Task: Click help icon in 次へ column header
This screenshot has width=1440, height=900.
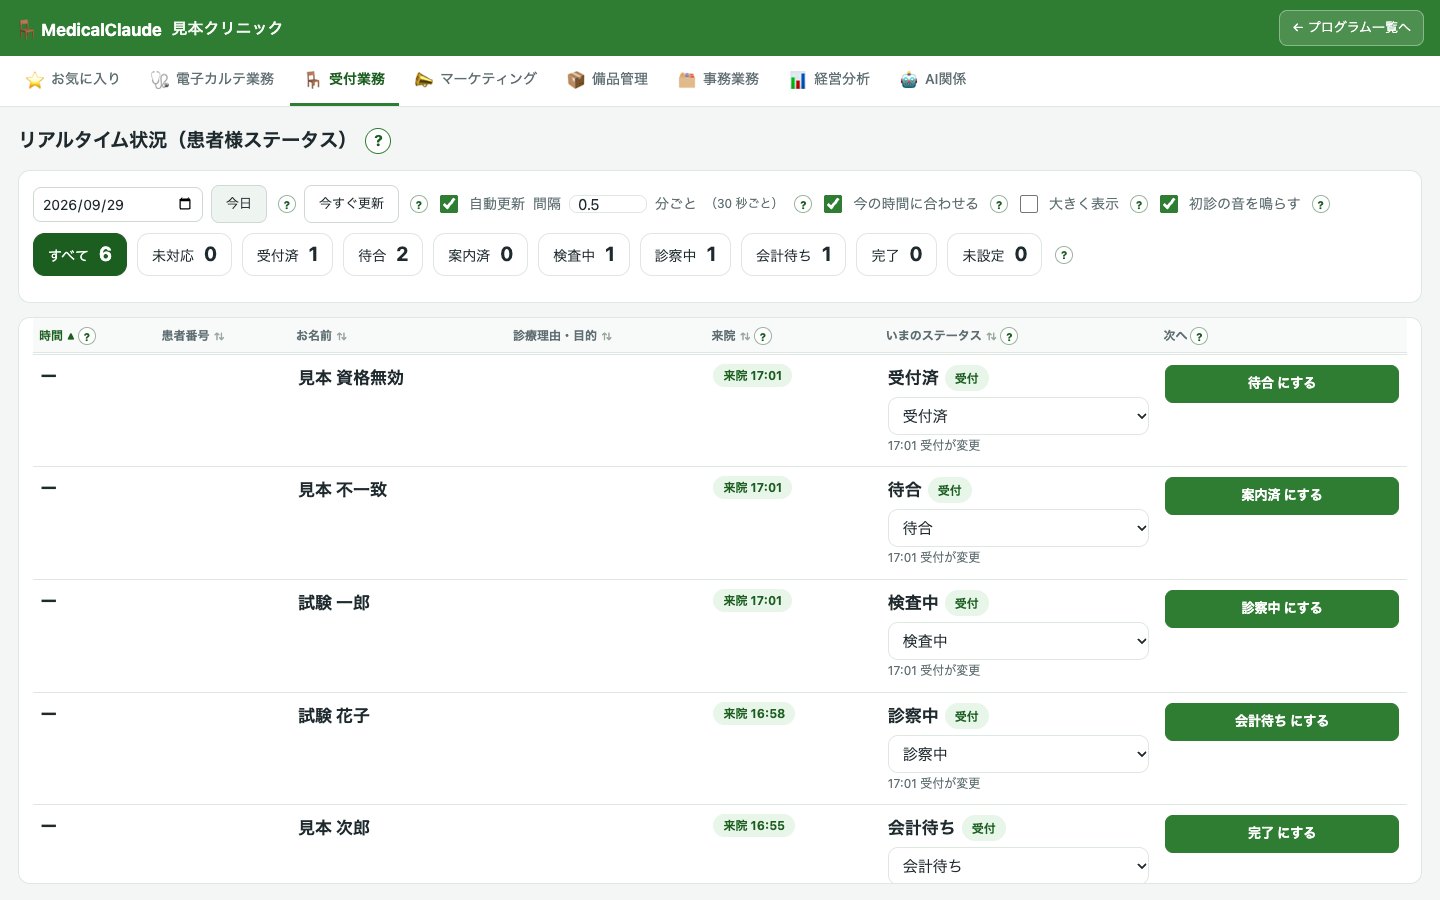Action: (x=1199, y=336)
